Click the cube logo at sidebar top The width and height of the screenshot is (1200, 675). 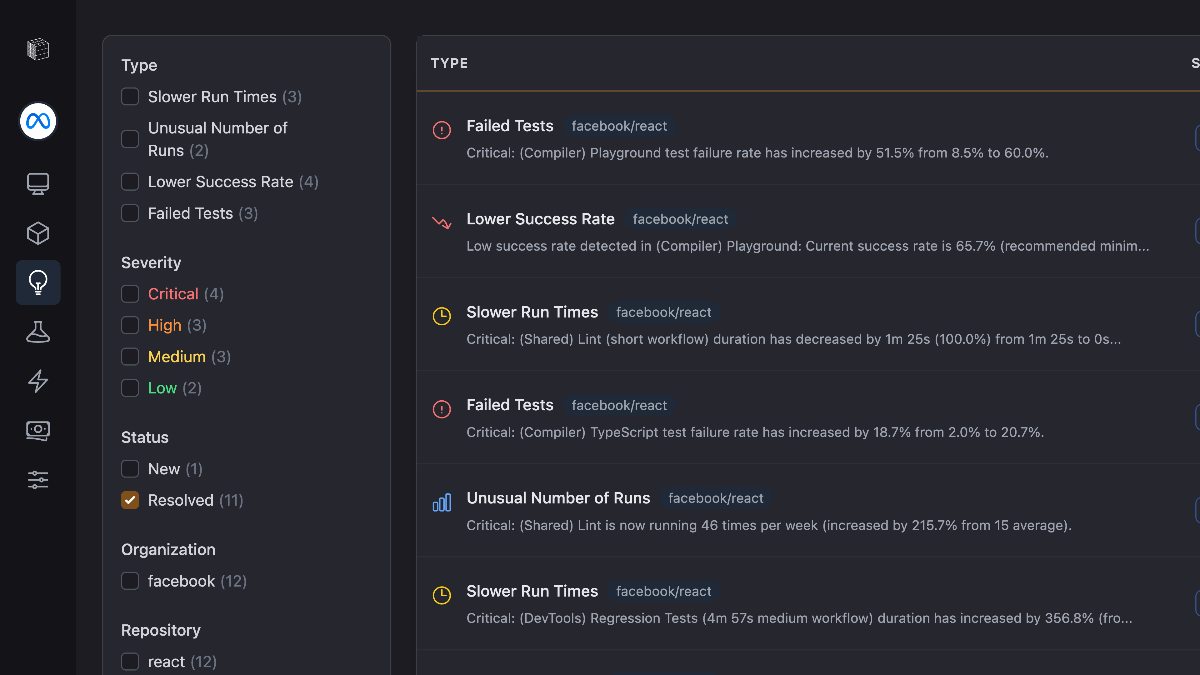(x=38, y=49)
